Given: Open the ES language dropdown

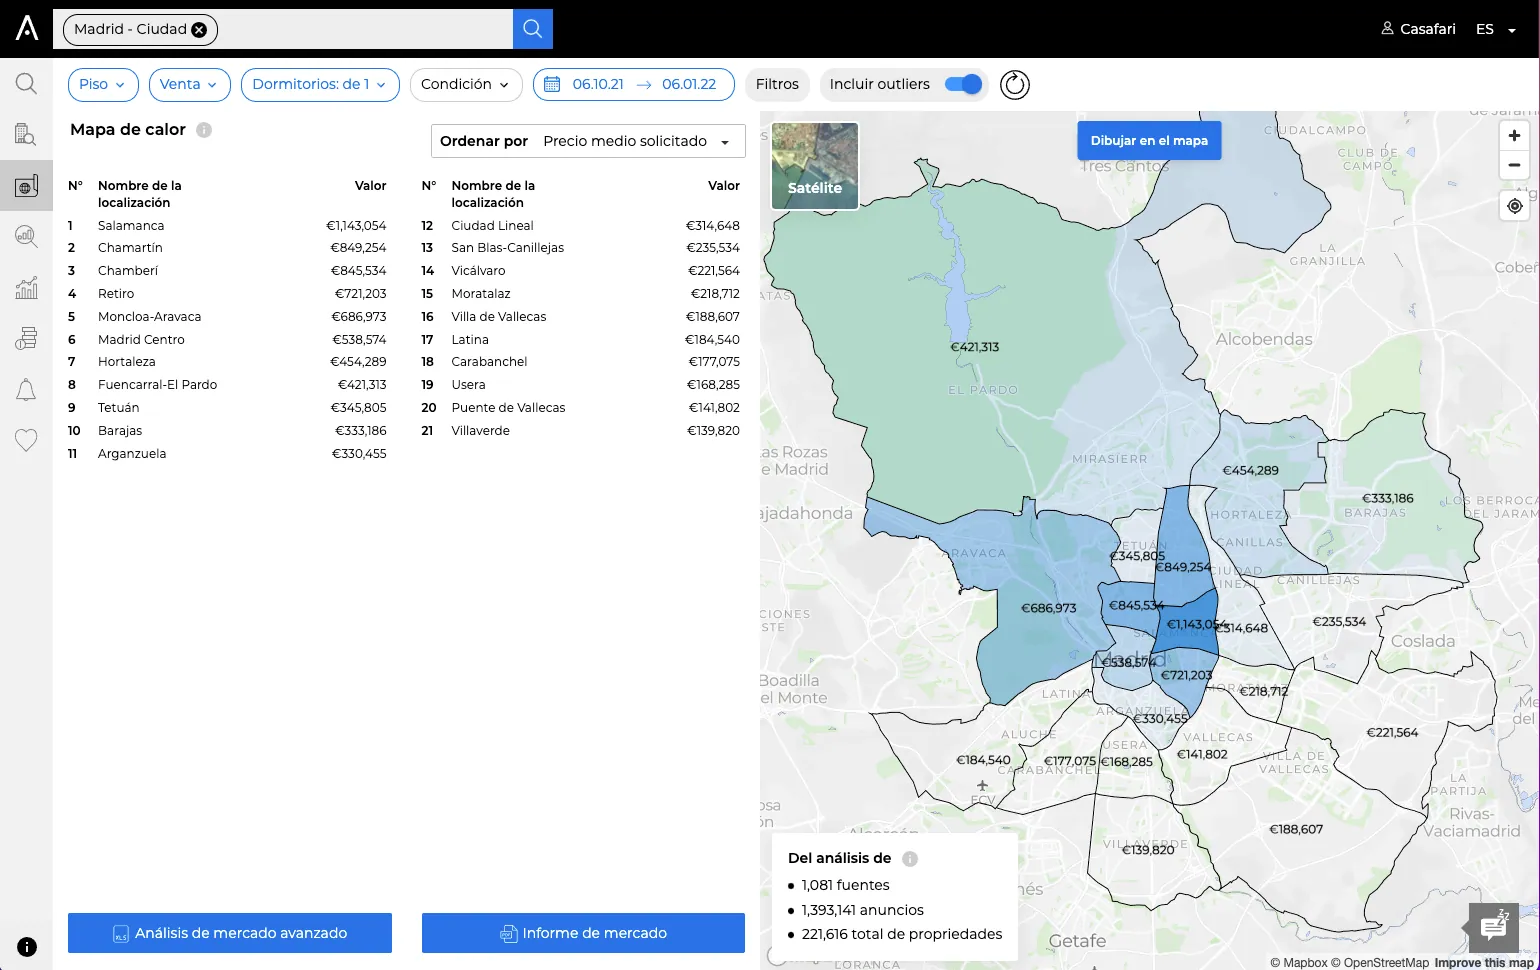Looking at the screenshot, I should pyautogui.click(x=1496, y=29).
